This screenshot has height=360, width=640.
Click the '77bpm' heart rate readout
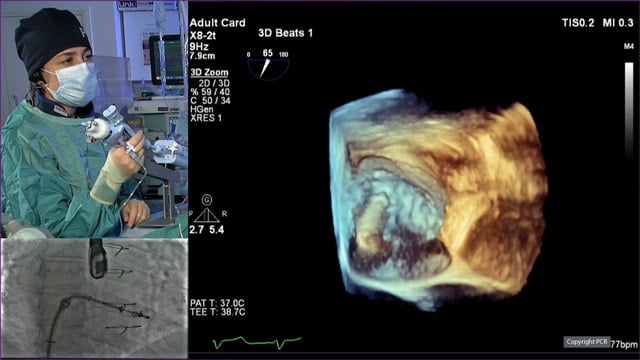(x=624, y=344)
